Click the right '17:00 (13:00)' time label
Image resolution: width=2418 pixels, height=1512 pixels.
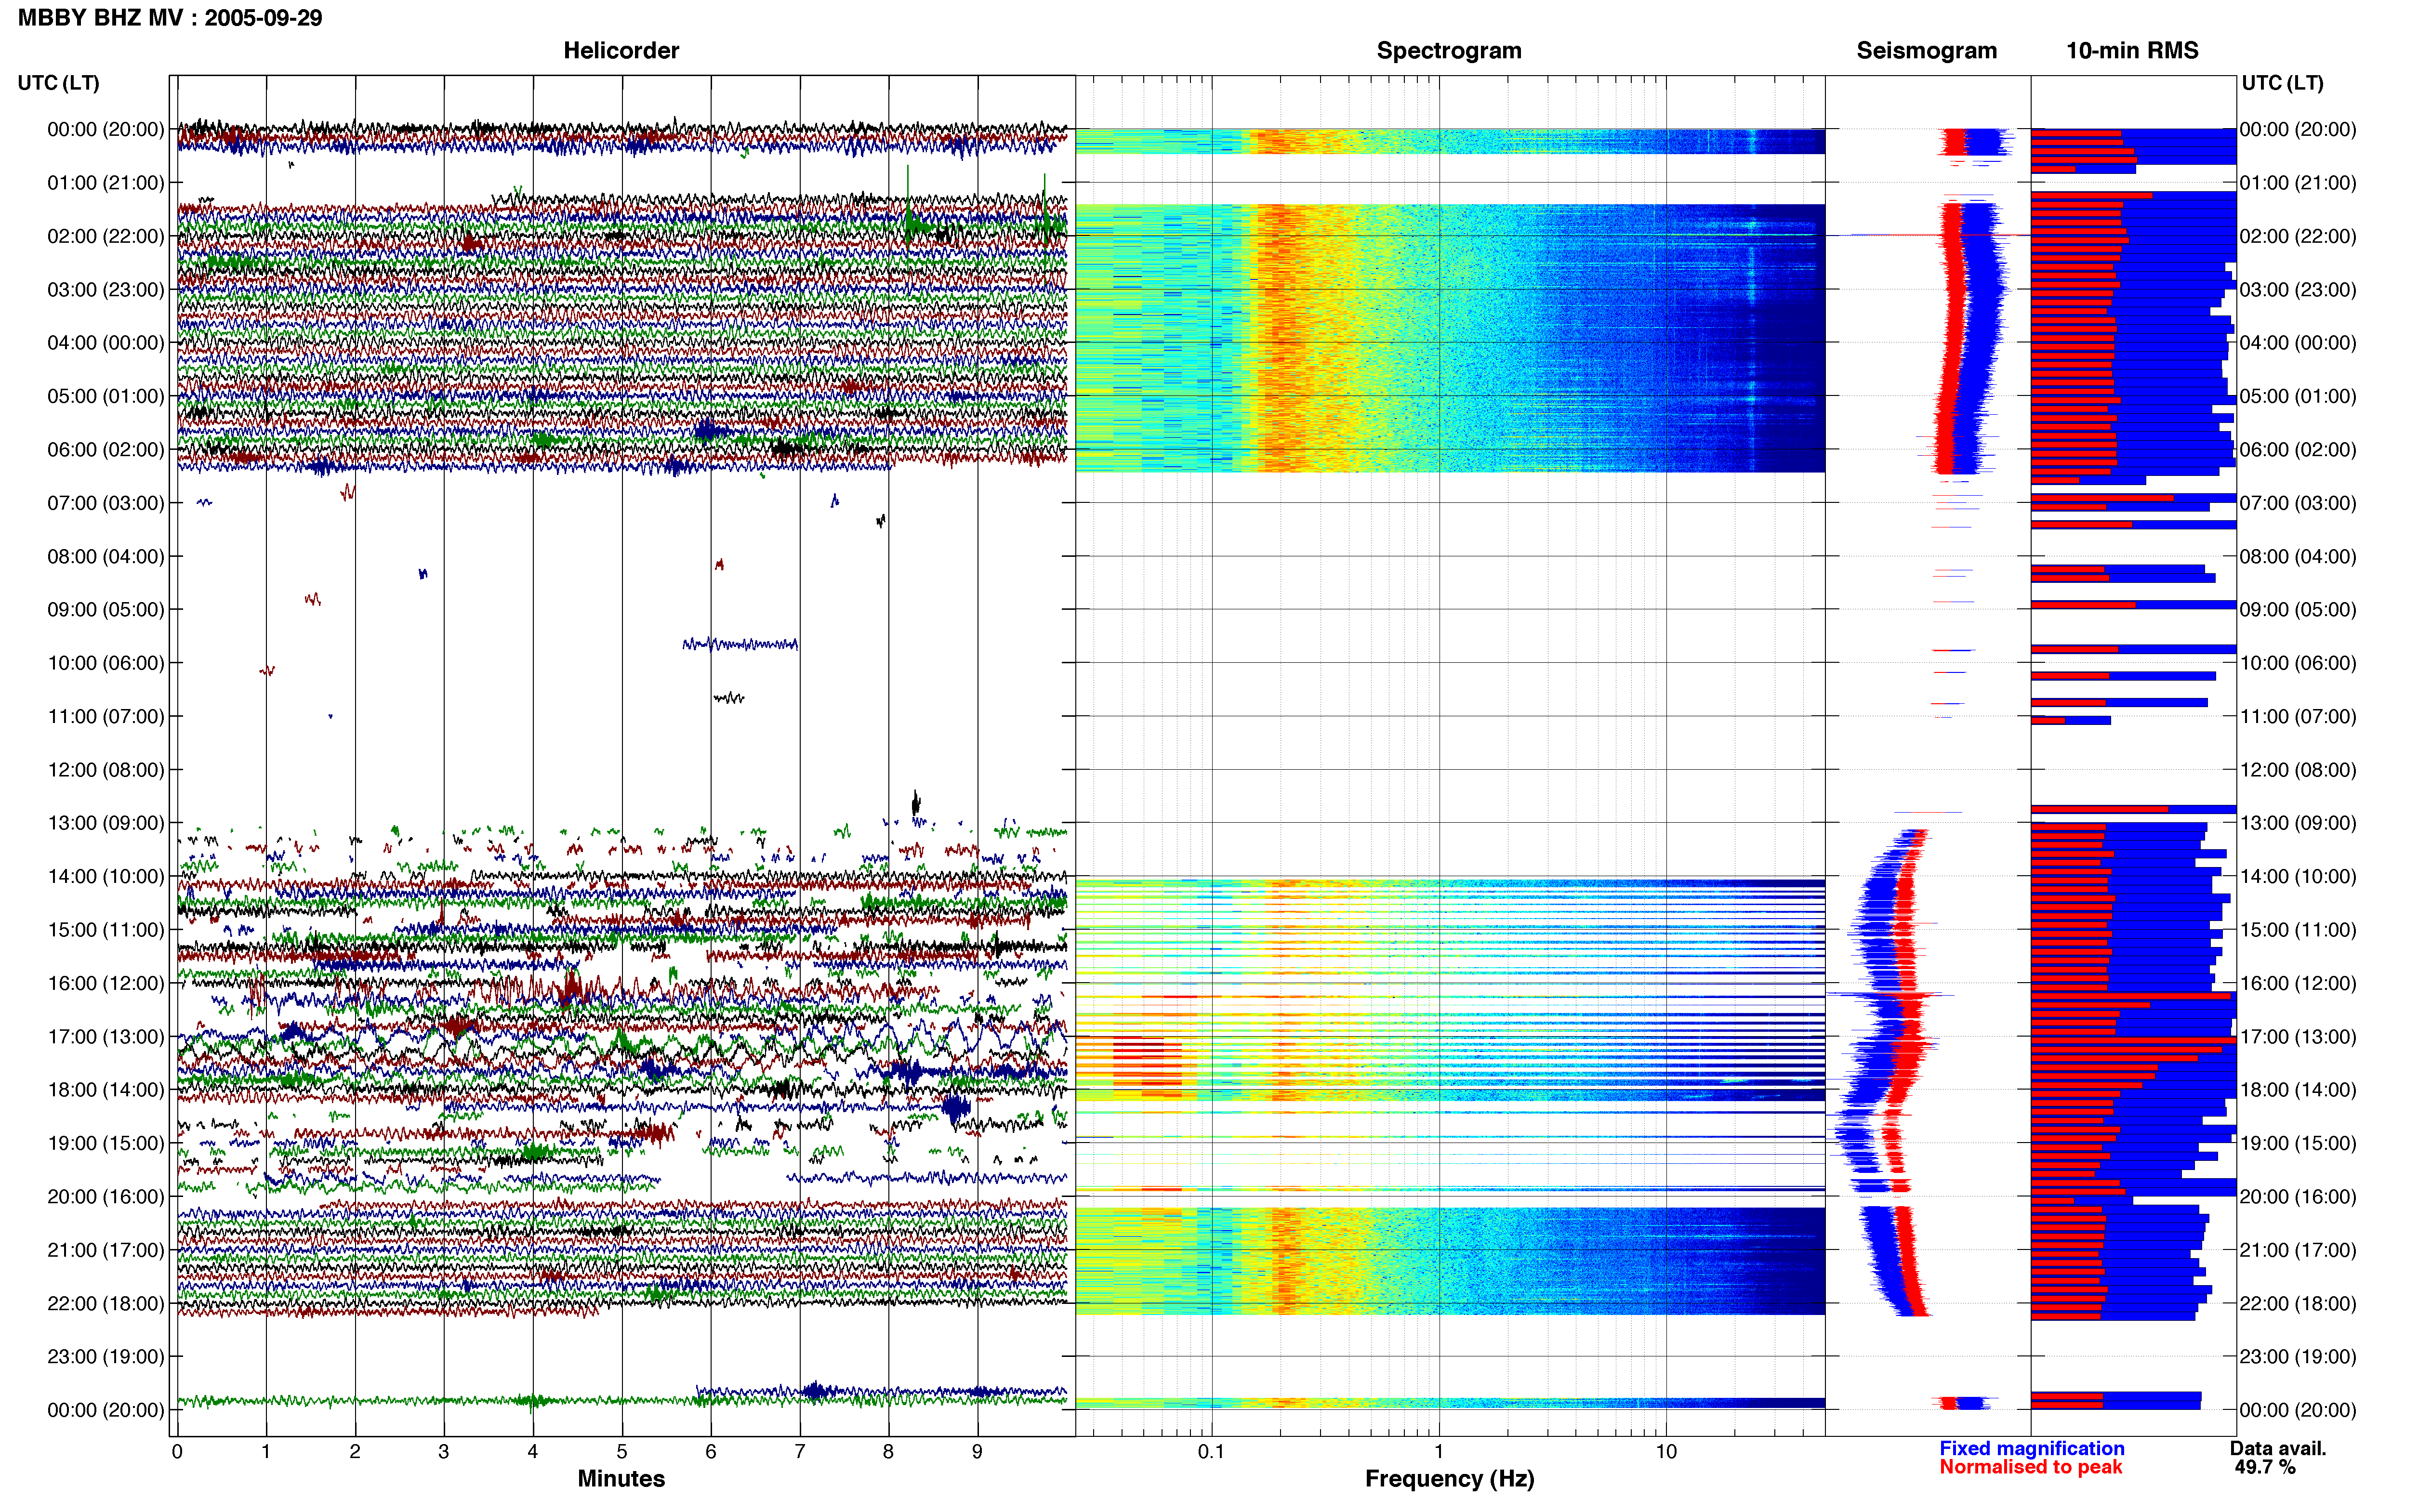2298,1036
